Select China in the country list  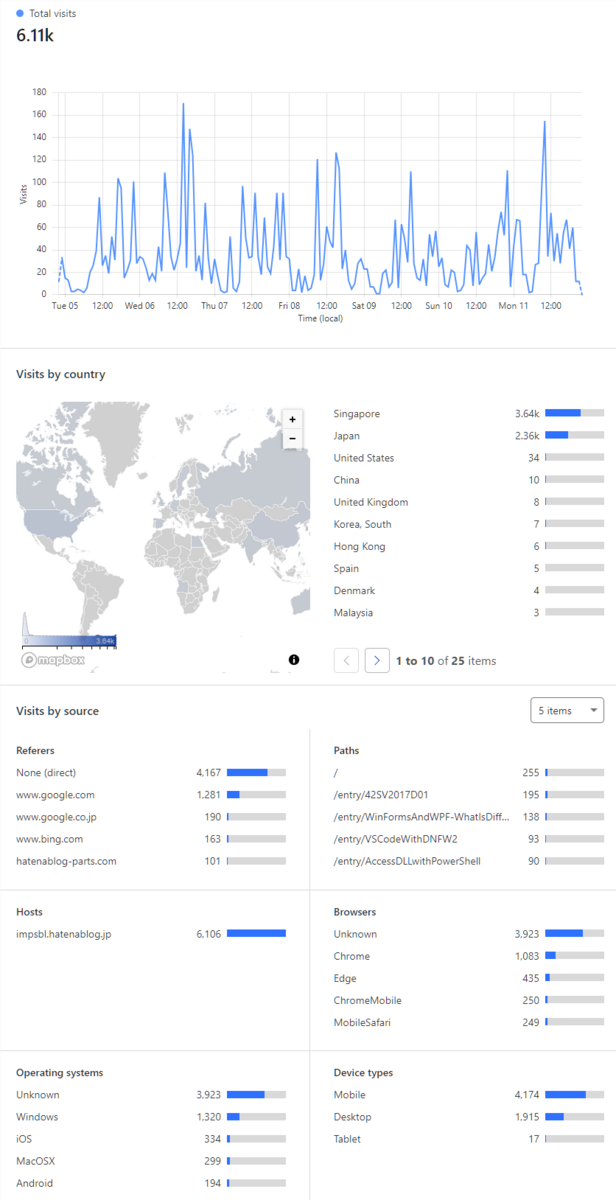pyautogui.click(x=468, y=480)
